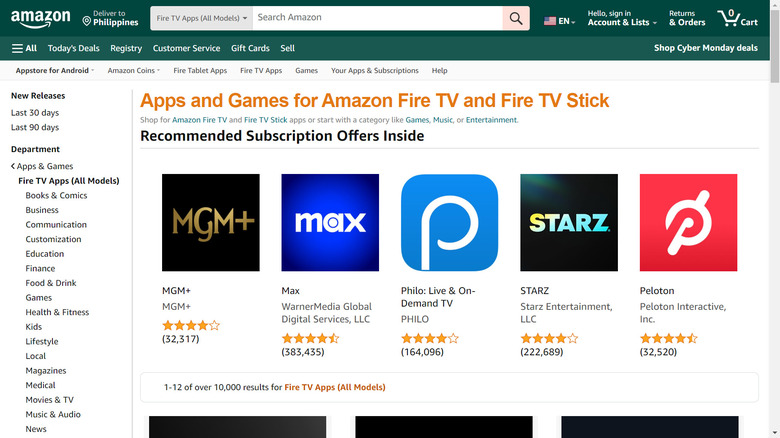780x438 pixels.
Task: Select the Max app icon
Action: 330,222
